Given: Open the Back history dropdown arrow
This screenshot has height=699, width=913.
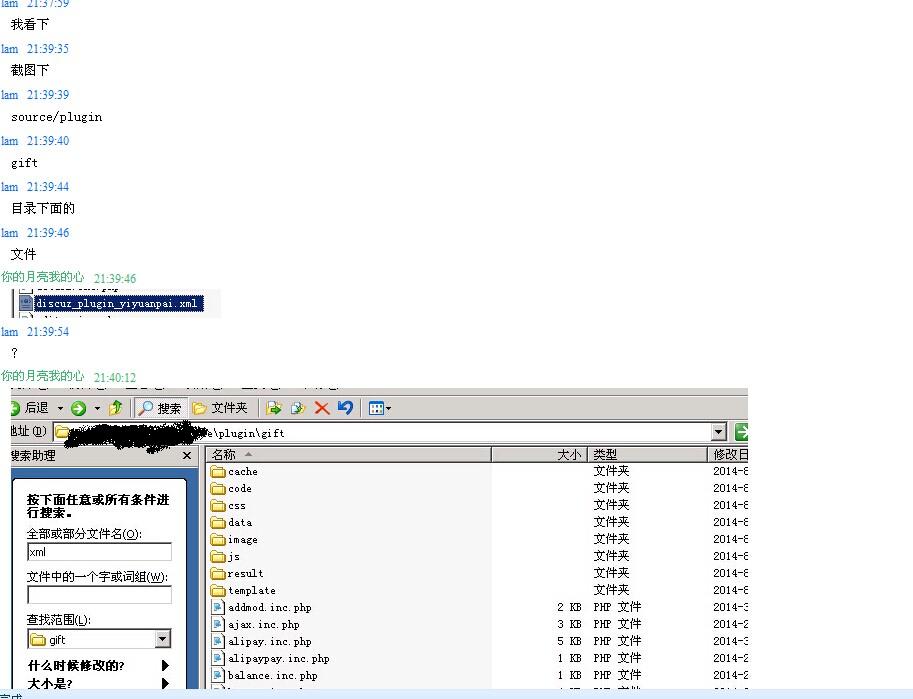Looking at the screenshot, I should 60,408.
